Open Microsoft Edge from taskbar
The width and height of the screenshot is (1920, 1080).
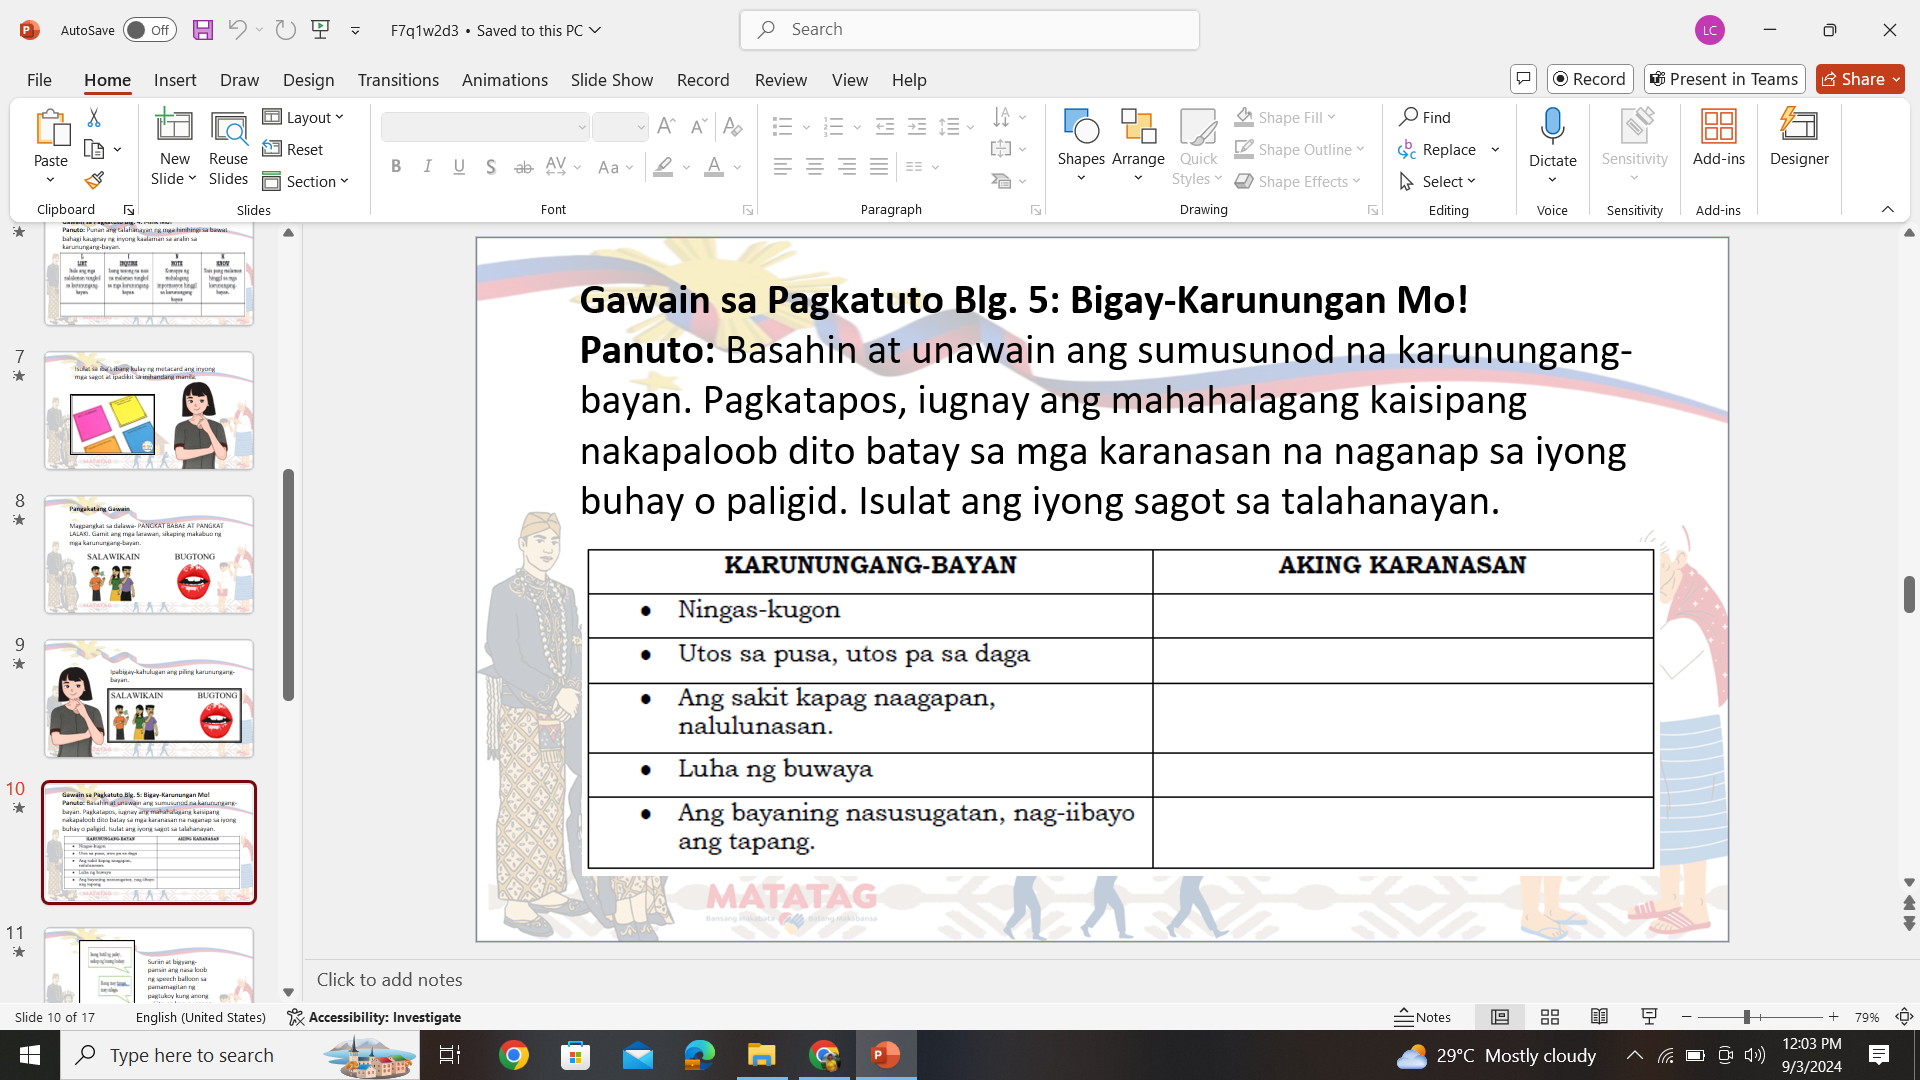coord(700,1055)
